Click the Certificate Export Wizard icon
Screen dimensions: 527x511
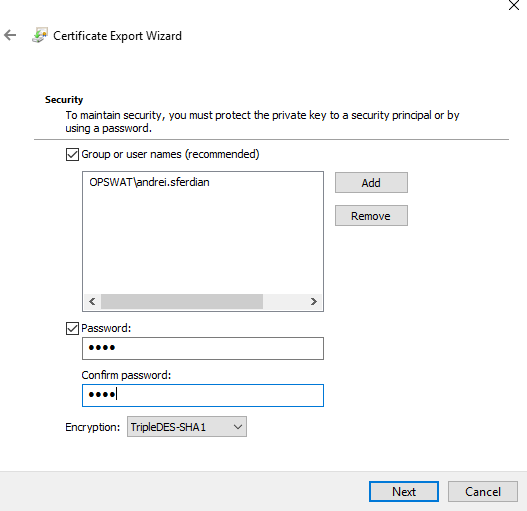(40, 35)
